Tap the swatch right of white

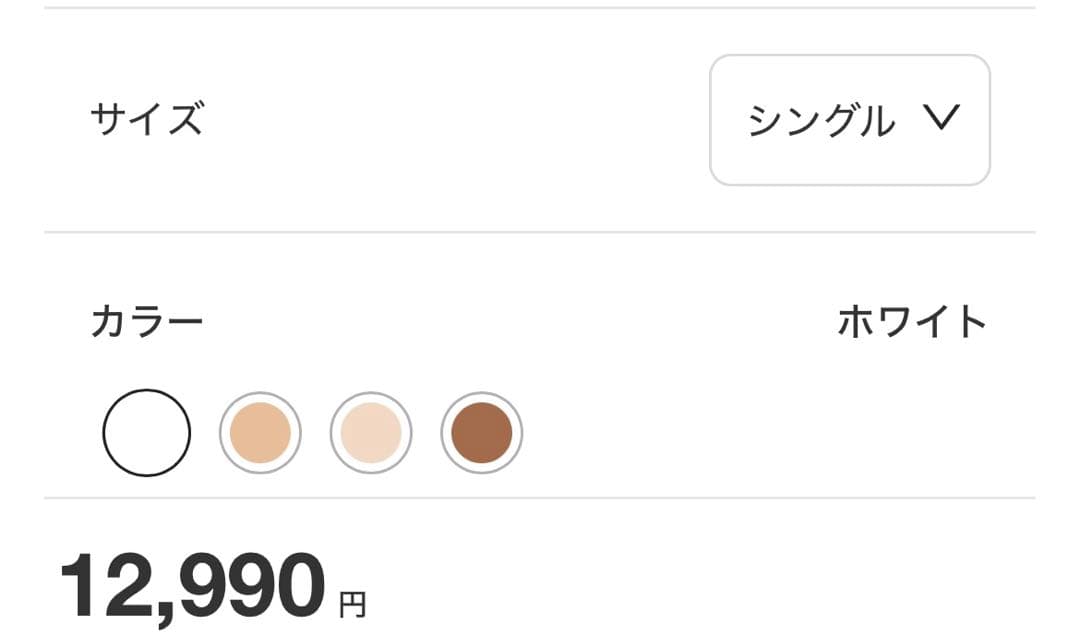(x=260, y=432)
